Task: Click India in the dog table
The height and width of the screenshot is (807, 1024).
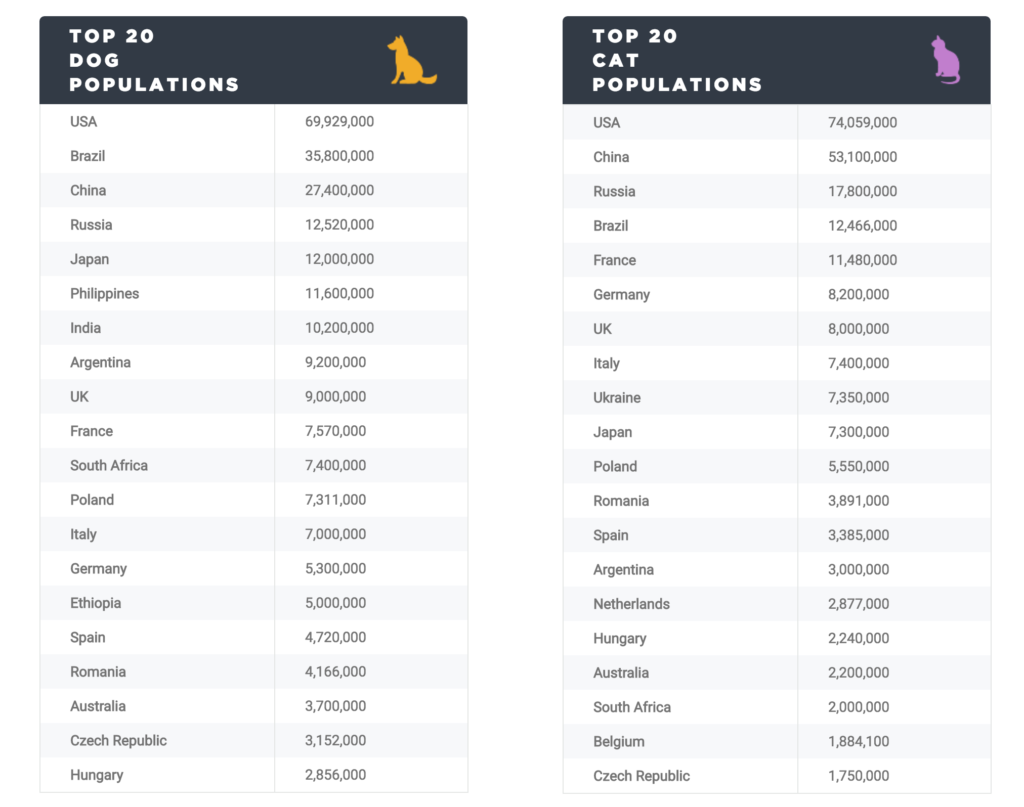Action: coord(86,328)
